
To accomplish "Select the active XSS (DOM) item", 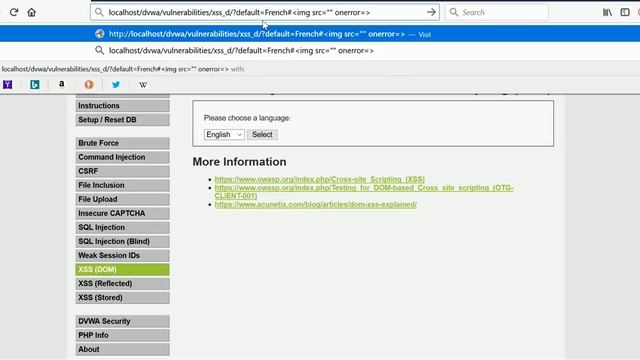I will (x=122, y=270).
